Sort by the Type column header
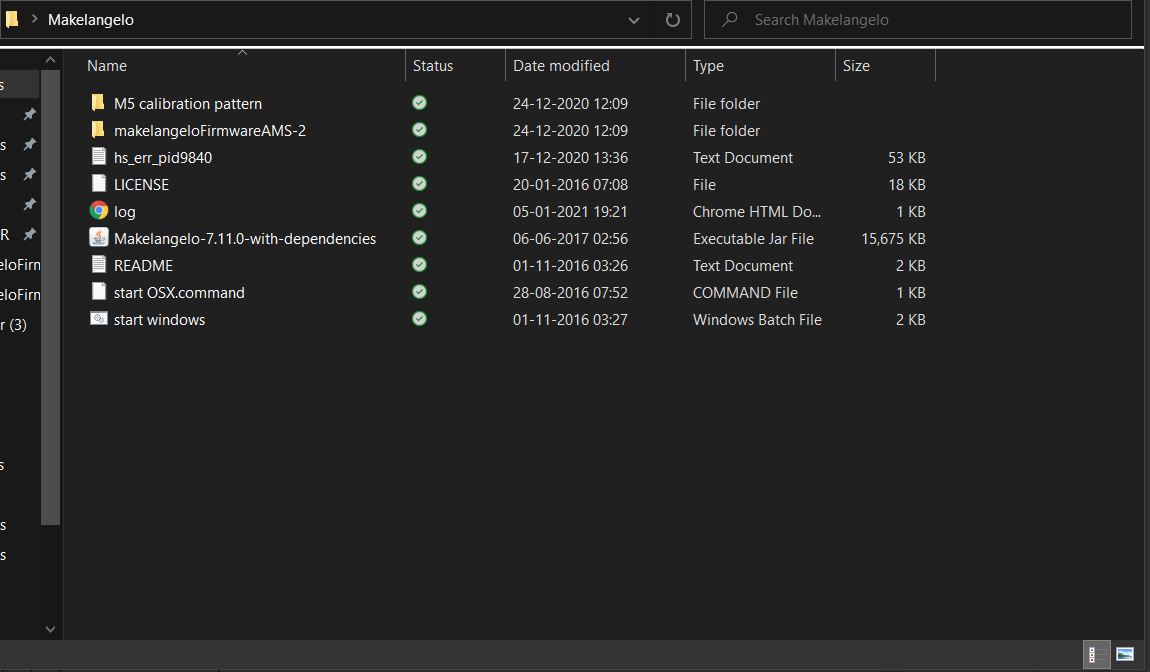 pos(708,66)
